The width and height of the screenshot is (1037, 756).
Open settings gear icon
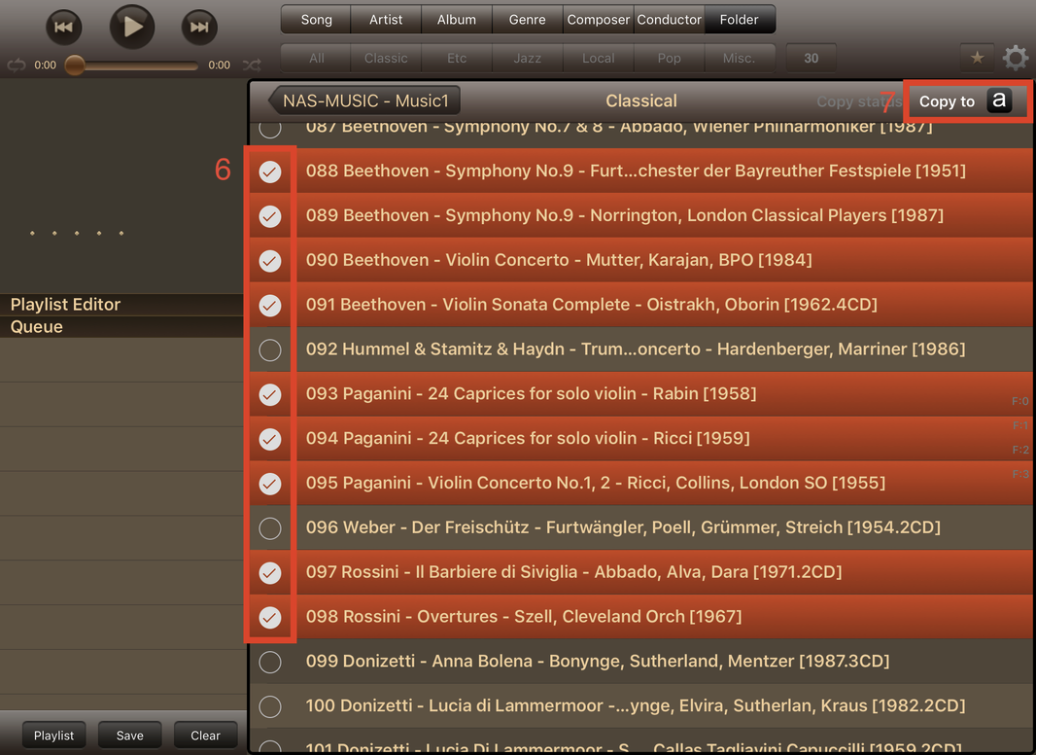(1015, 58)
